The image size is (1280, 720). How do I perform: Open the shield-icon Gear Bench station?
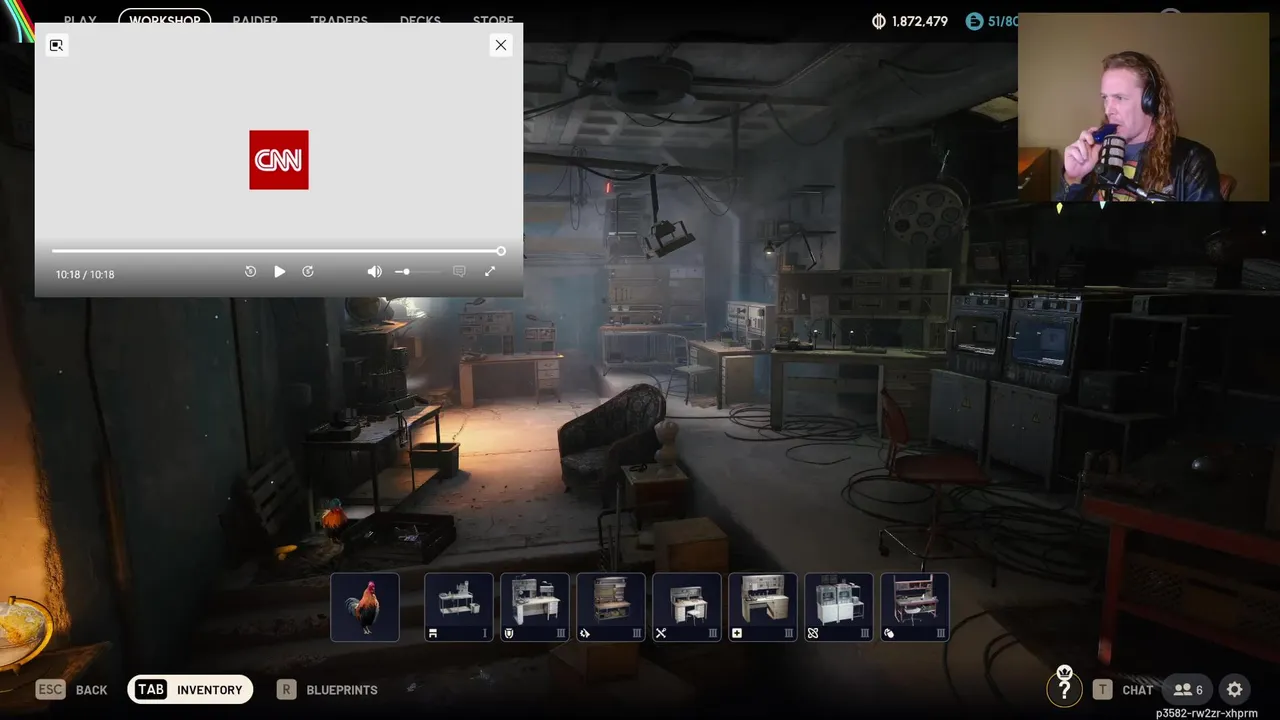(535, 607)
